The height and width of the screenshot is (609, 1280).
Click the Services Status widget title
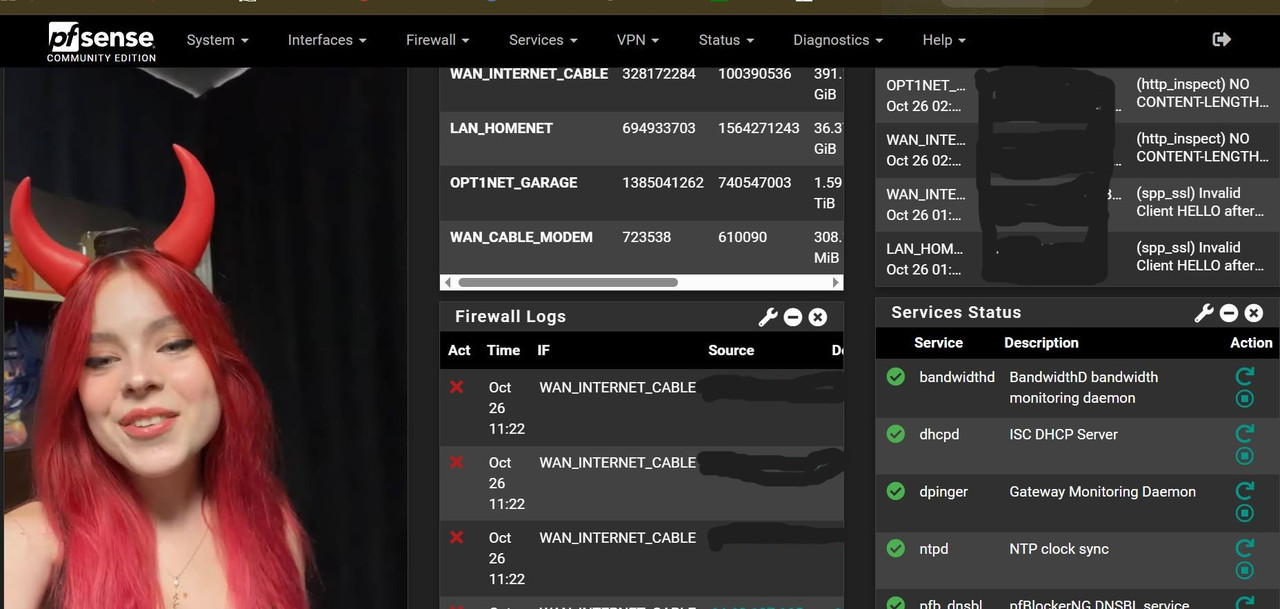956,312
